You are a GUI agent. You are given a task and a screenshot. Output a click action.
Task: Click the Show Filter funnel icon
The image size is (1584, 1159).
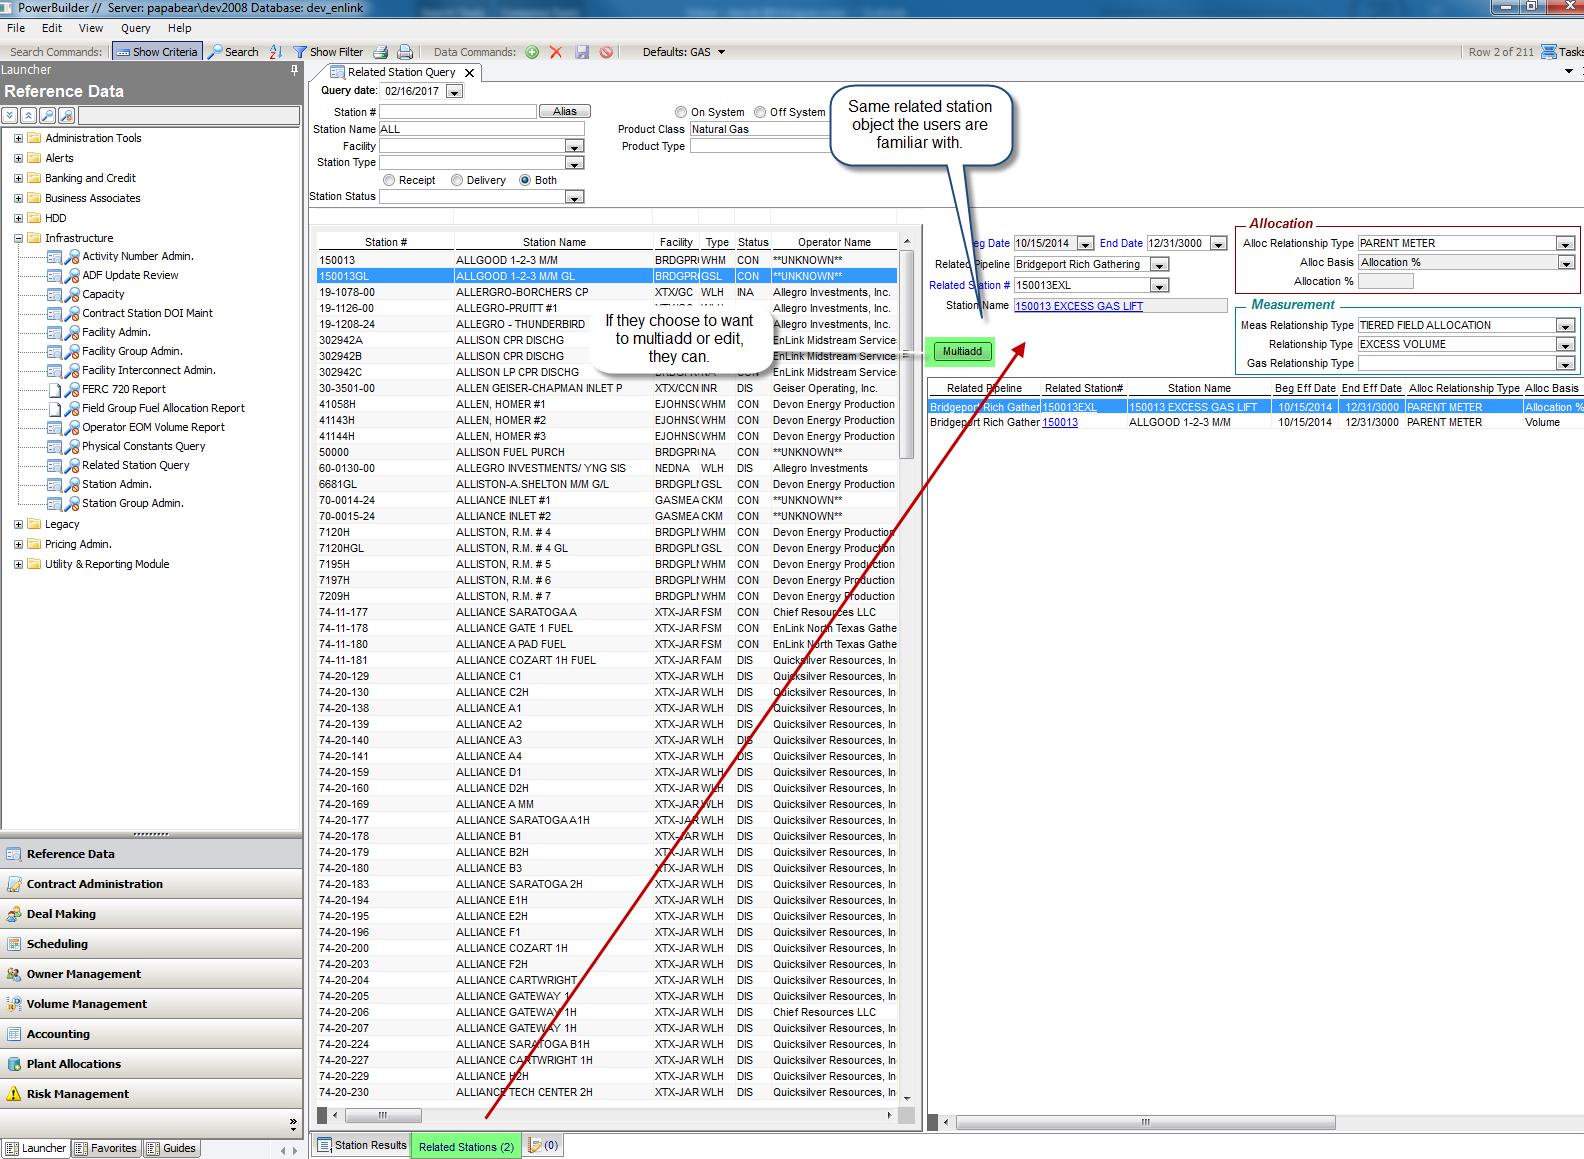[x=299, y=52]
